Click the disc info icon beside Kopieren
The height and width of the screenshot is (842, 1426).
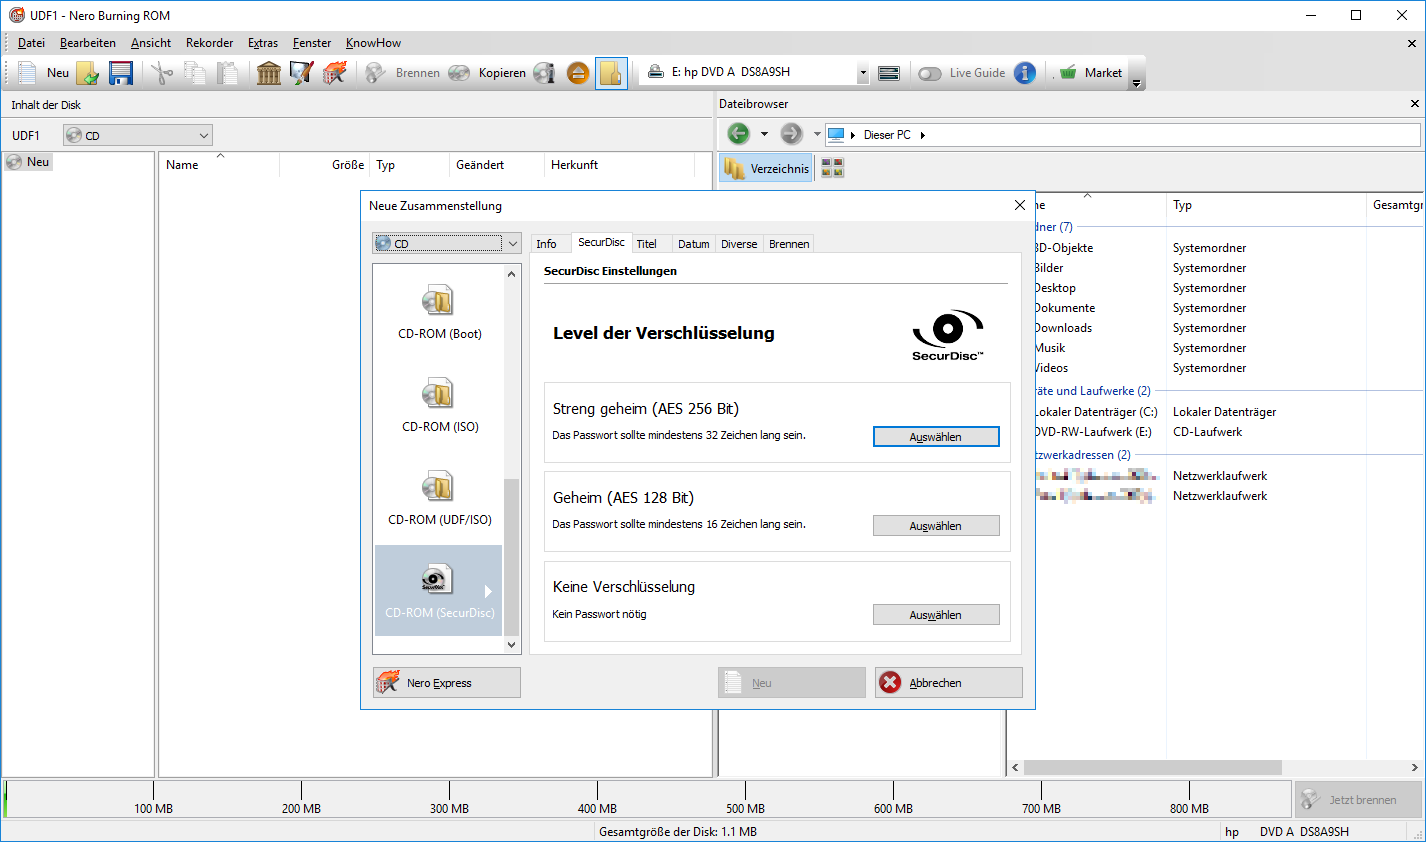coord(544,73)
